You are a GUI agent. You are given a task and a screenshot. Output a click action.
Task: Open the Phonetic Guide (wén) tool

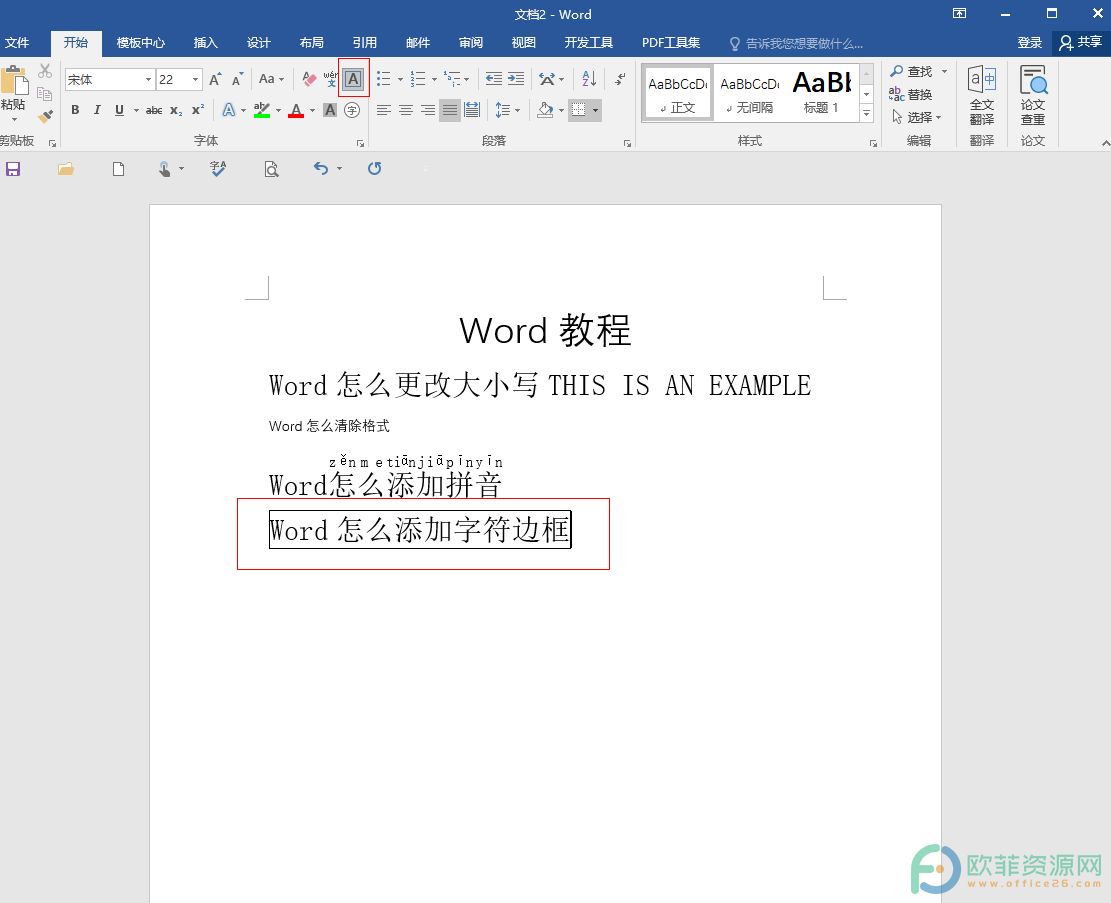(x=330, y=79)
